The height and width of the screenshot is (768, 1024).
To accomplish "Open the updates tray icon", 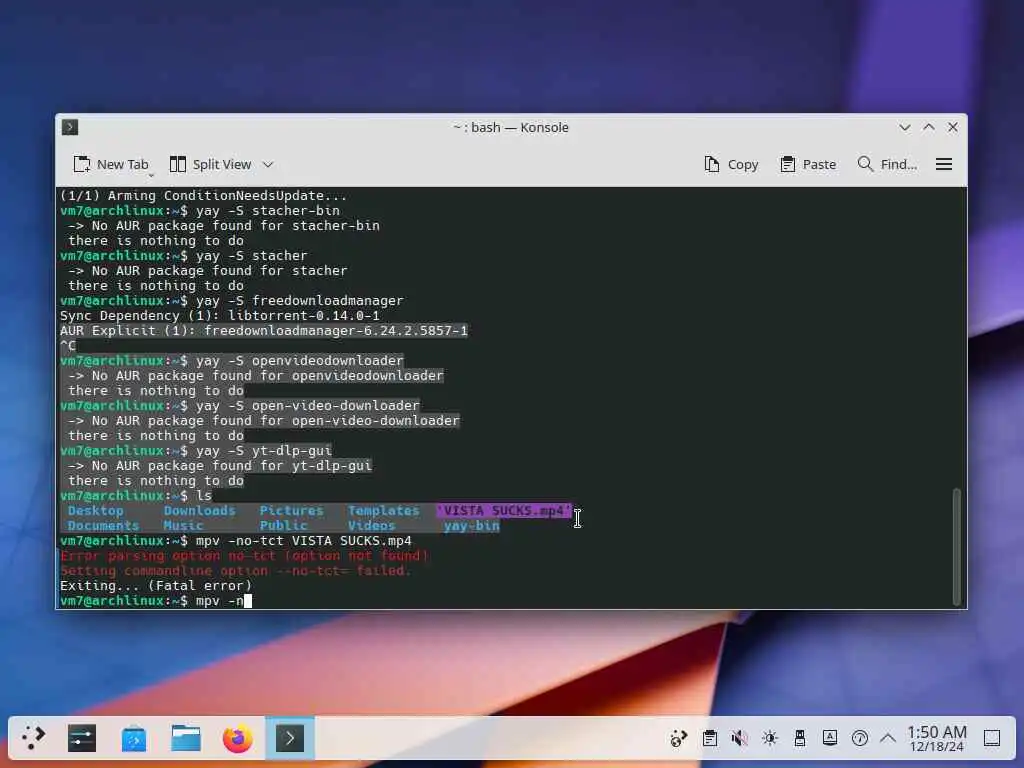I will click(679, 739).
